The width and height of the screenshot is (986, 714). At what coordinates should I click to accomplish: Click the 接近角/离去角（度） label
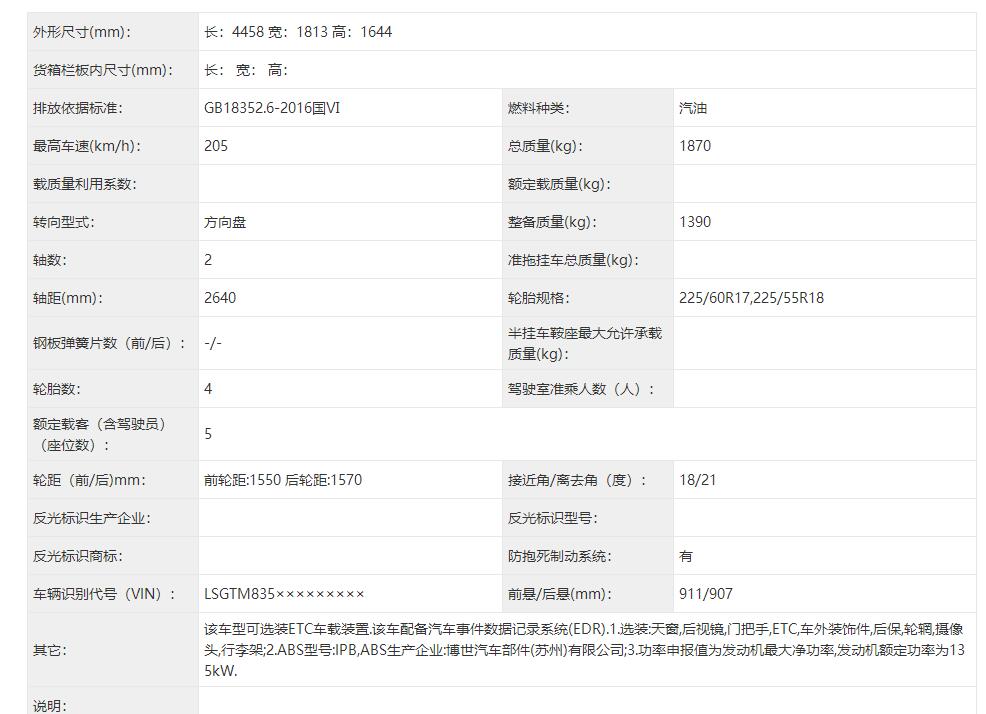[x=577, y=480]
